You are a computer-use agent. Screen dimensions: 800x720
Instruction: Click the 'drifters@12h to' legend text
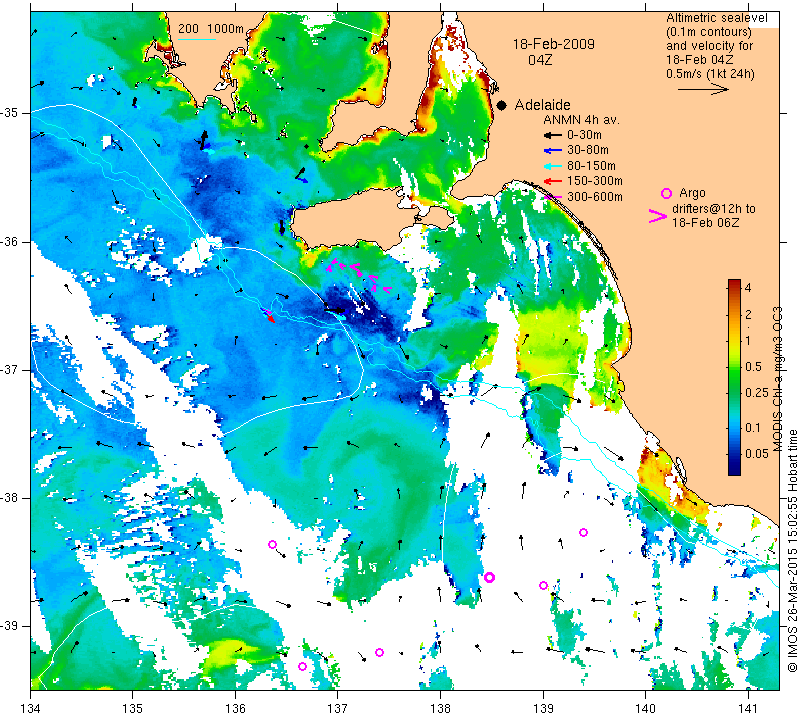coord(713,209)
